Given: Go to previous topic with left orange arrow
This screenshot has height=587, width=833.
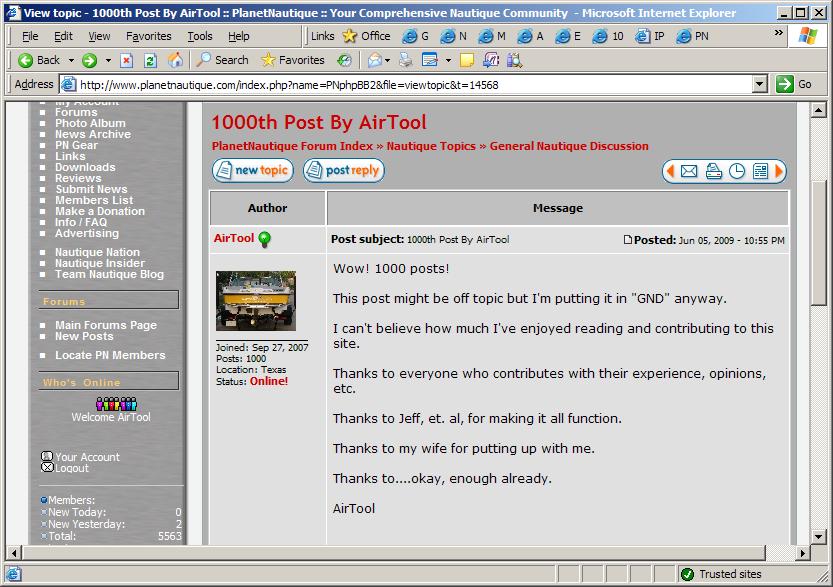Looking at the screenshot, I should click(x=671, y=172).
